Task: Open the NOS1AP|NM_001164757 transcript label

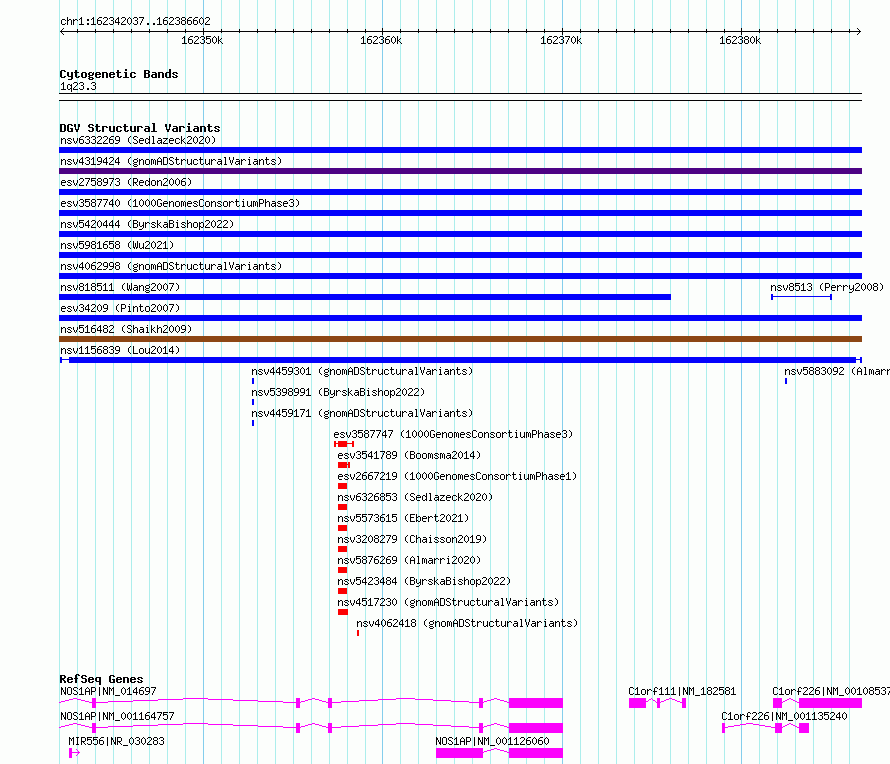Action: tap(117, 716)
